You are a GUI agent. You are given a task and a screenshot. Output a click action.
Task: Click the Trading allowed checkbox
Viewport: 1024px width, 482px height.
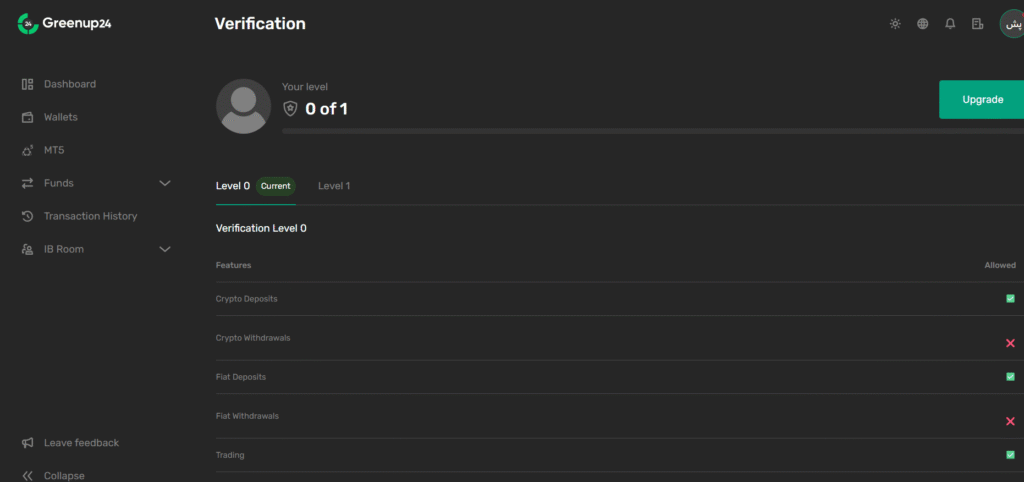1010,455
